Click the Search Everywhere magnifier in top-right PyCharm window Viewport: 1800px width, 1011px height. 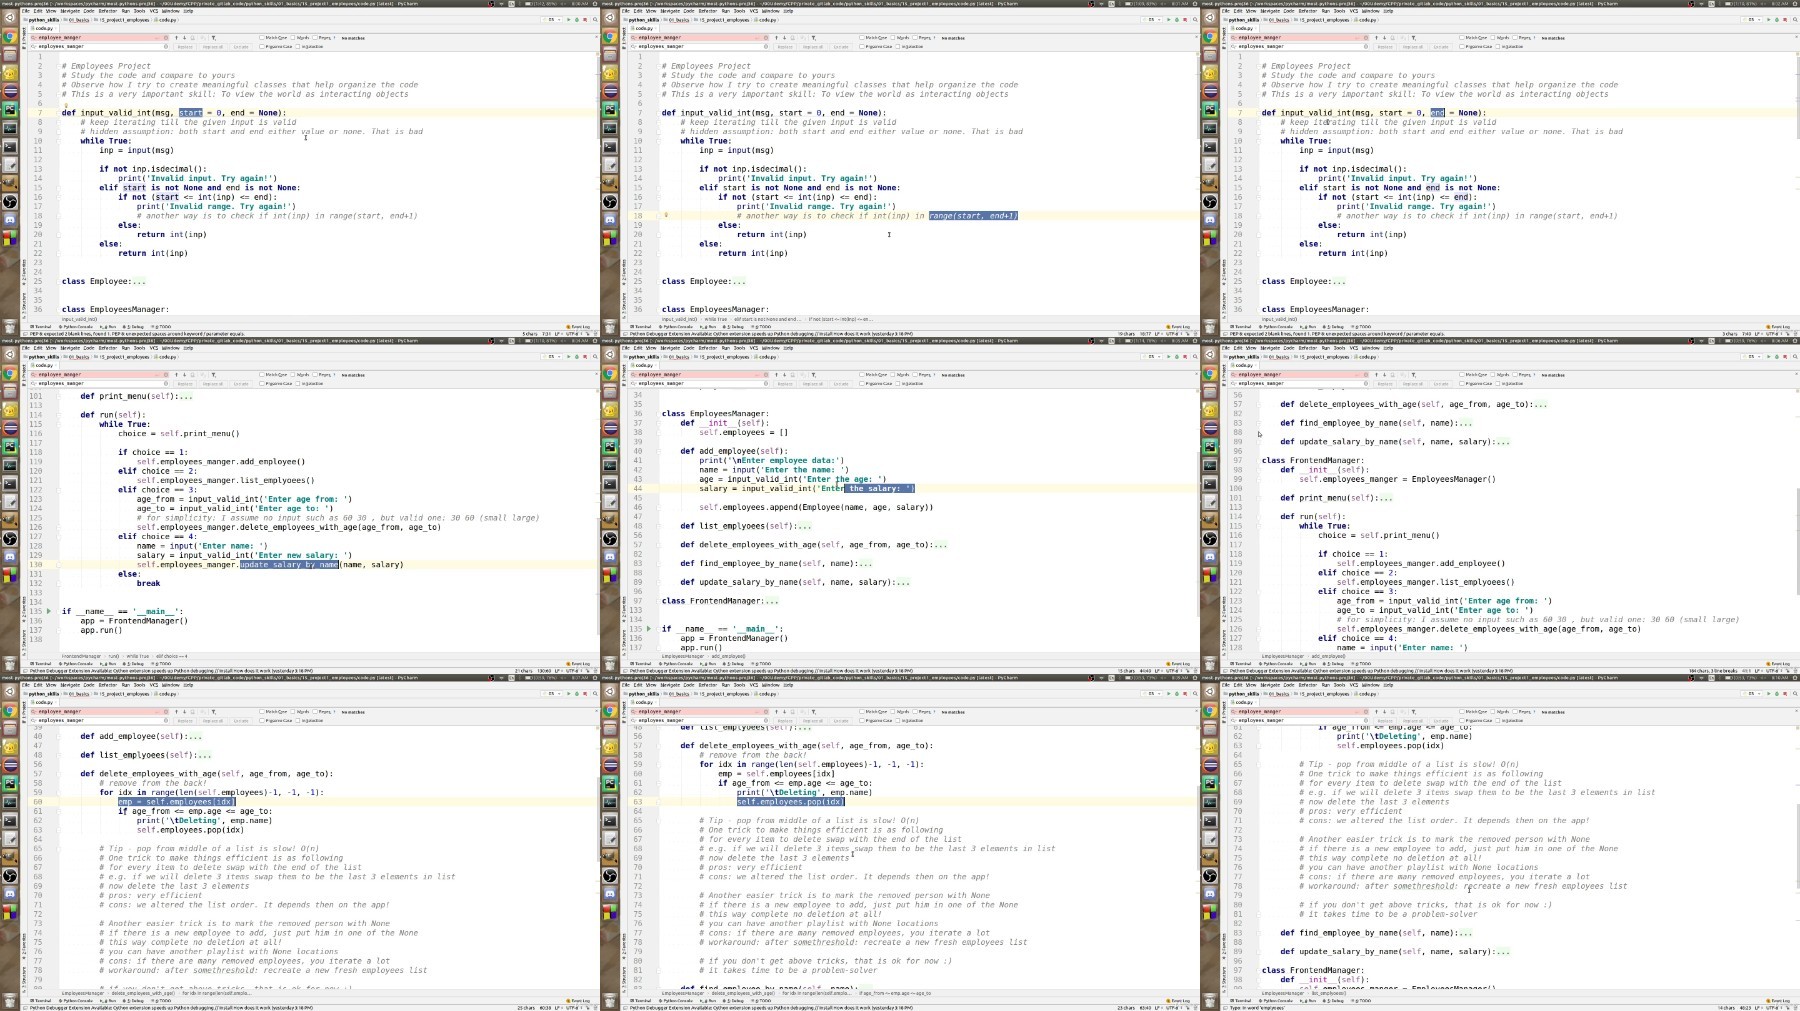click(1793, 19)
